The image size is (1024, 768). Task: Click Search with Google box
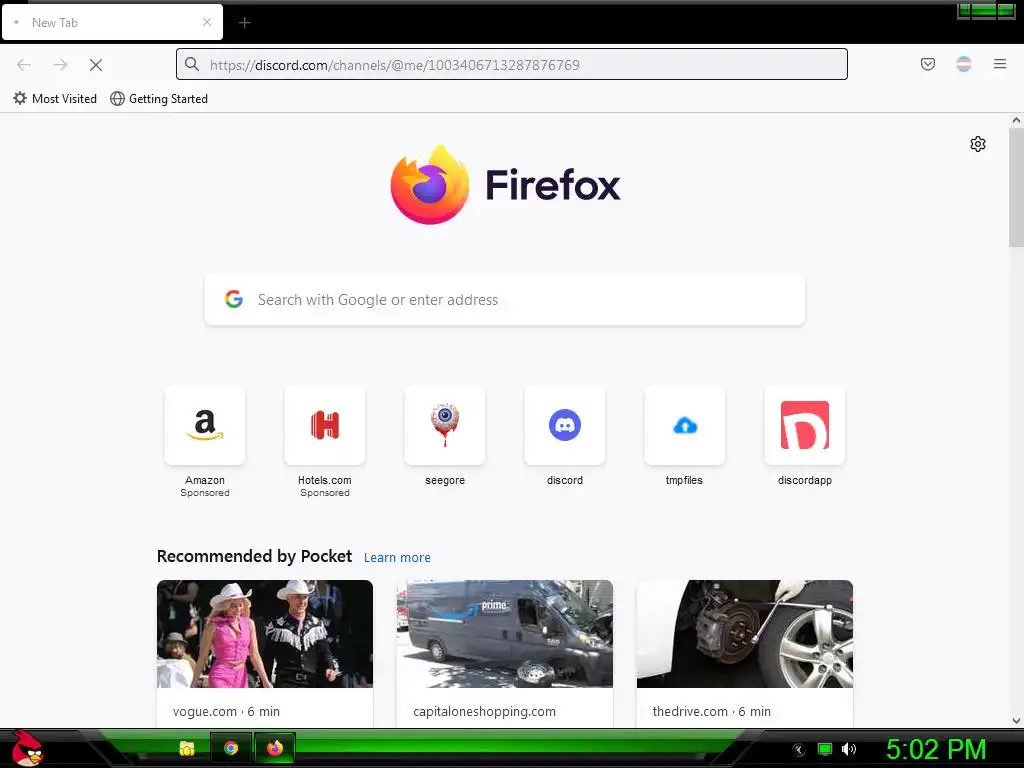[x=505, y=300]
